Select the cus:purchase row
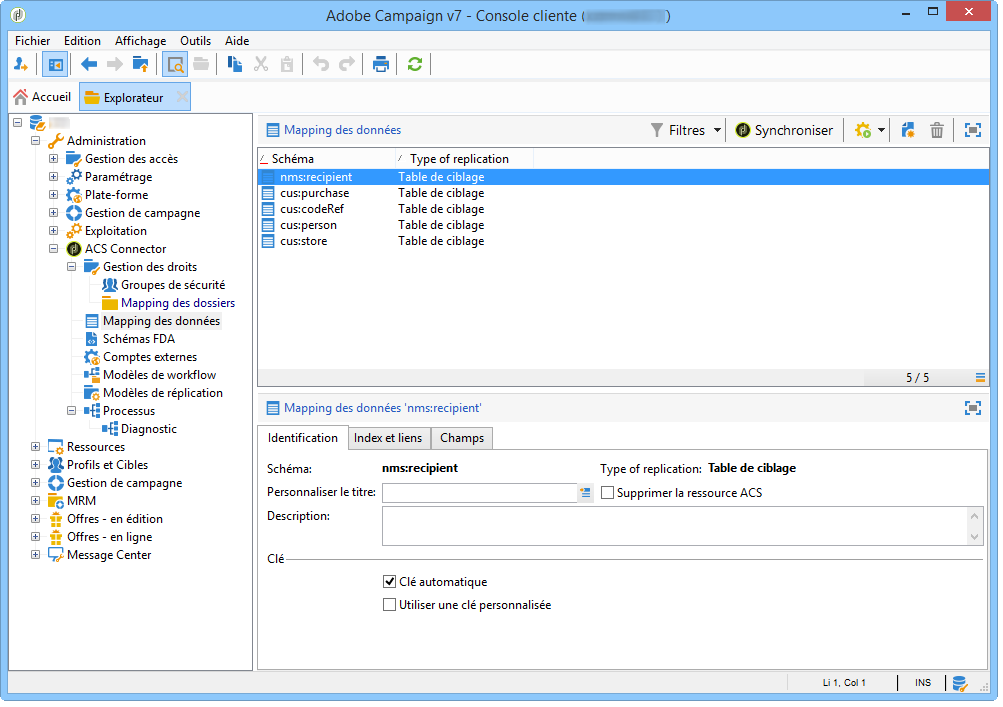1003x707 pixels. coord(624,193)
